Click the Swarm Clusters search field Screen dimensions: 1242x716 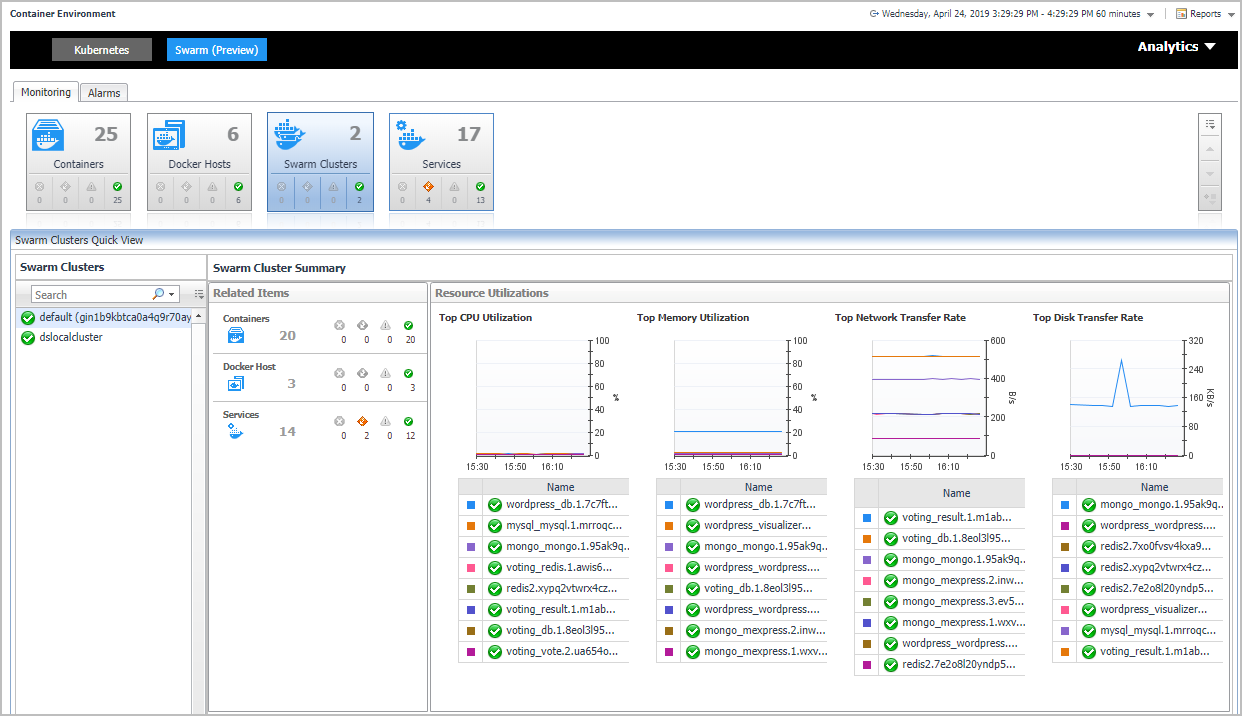pyautogui.click(x=90, y=295)
